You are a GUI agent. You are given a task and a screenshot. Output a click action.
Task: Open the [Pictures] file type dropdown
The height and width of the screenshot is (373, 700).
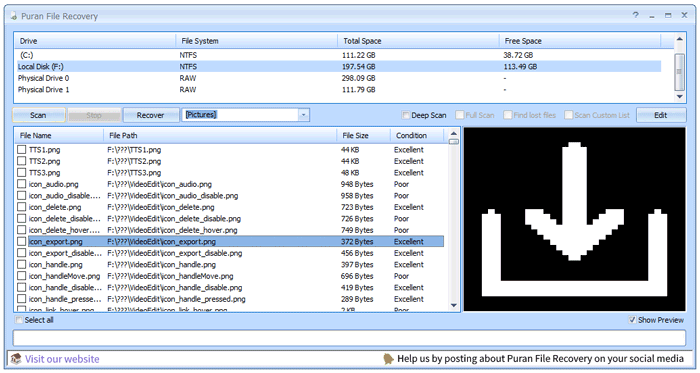click(303, 115)
